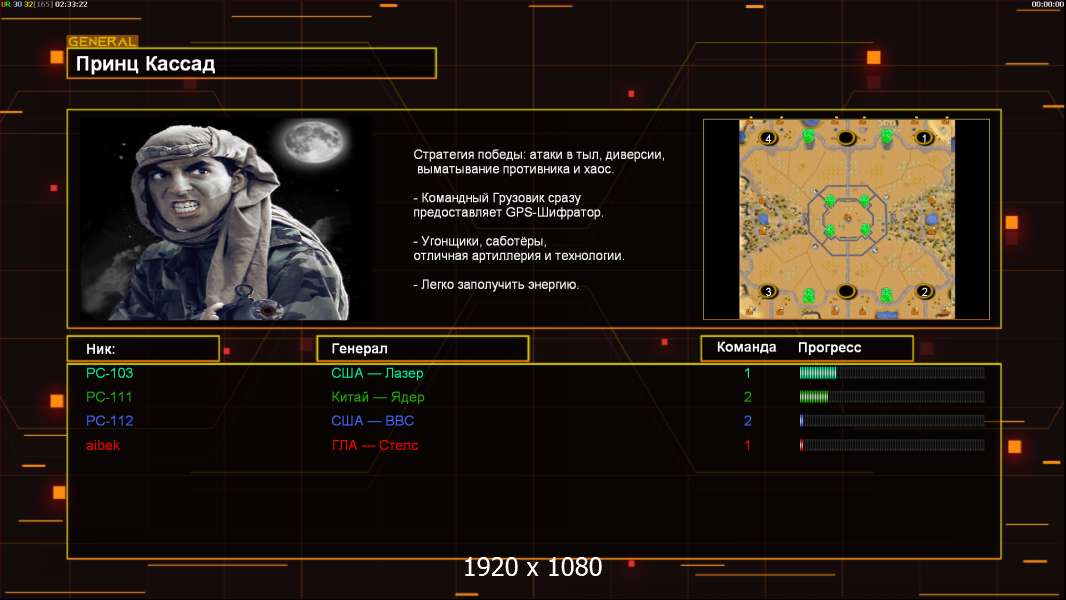The height and width of the screenshot is (600, 1066).
Task: Click the moon in the portrait image
Action: [x=314, y=141]
